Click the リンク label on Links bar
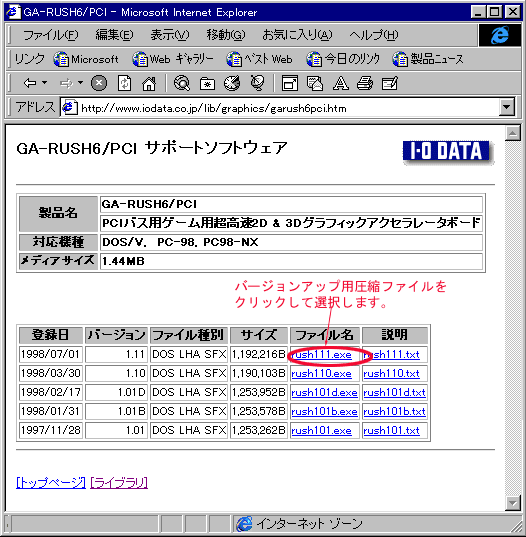This screenshot has height=537, width=526. 29,59
